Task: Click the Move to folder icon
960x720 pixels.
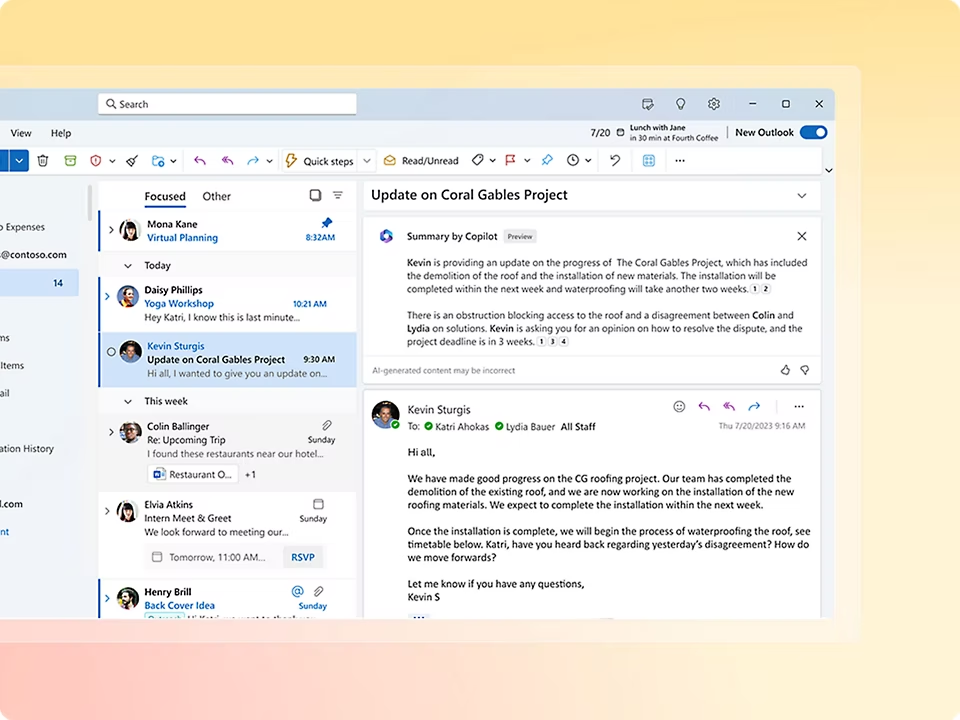Action: [158, 161]
